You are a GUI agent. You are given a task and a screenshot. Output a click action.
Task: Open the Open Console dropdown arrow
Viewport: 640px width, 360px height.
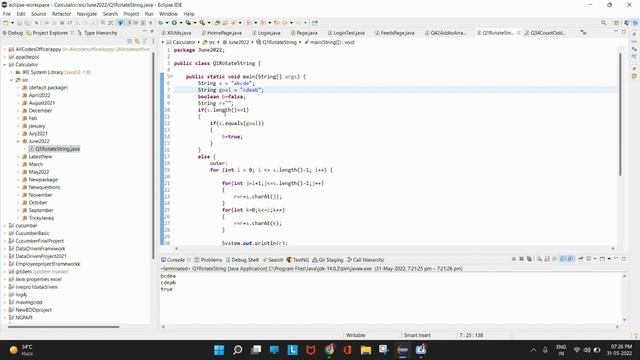click(x=609, y=259)
